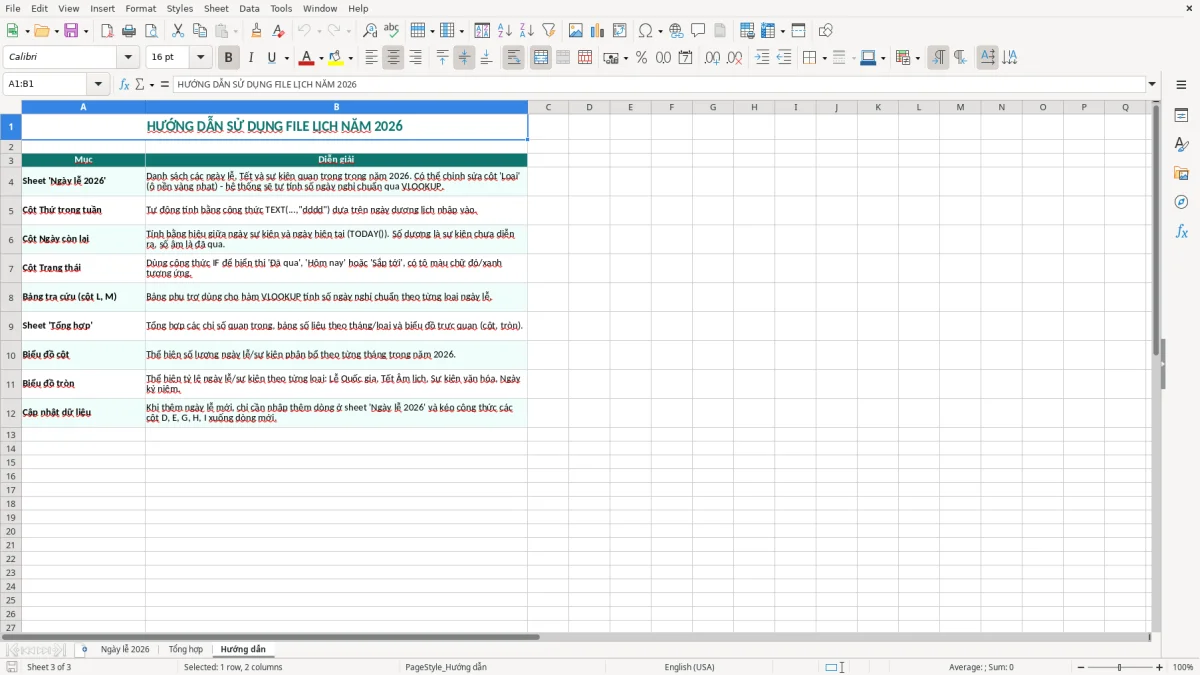Open Underline style dropdown arrow
The height and width of the screenshot is (675, 1200).
pyautogui.click(x=286, y=58)
